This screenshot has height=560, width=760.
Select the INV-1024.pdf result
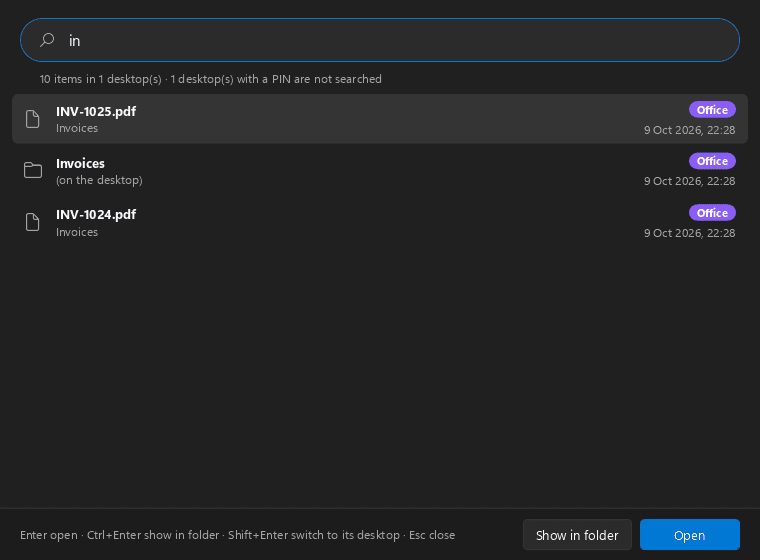[x=380, y=223]
